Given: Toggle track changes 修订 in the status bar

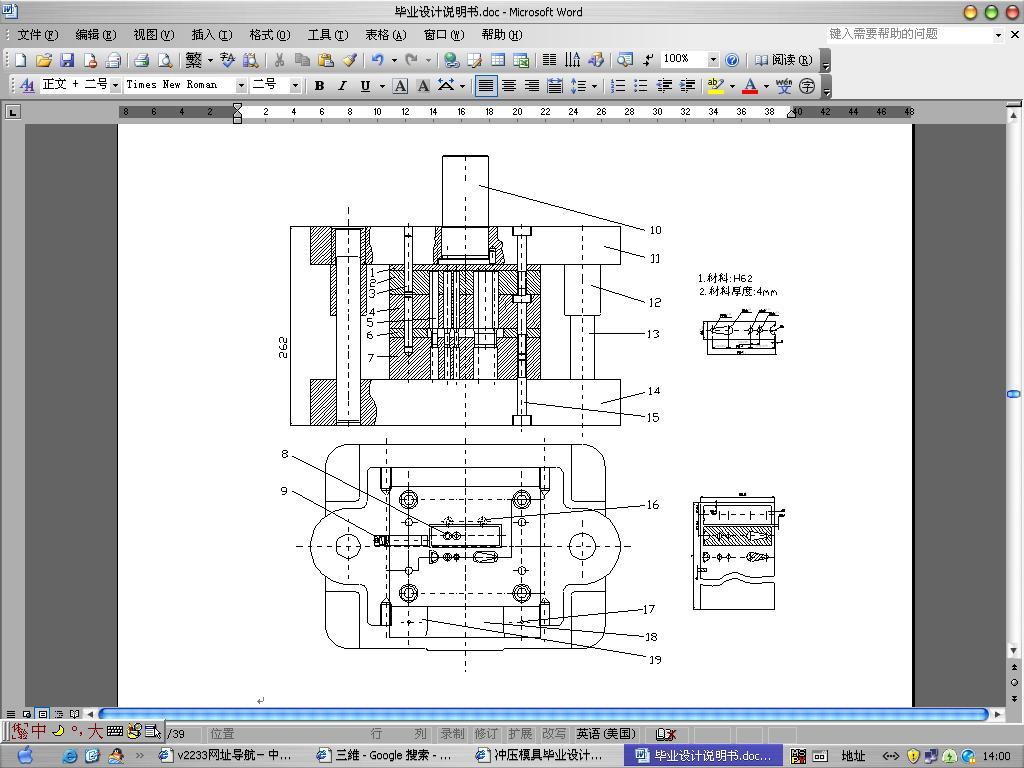Looking at the screenshot, I should click(x=486, y=733).
